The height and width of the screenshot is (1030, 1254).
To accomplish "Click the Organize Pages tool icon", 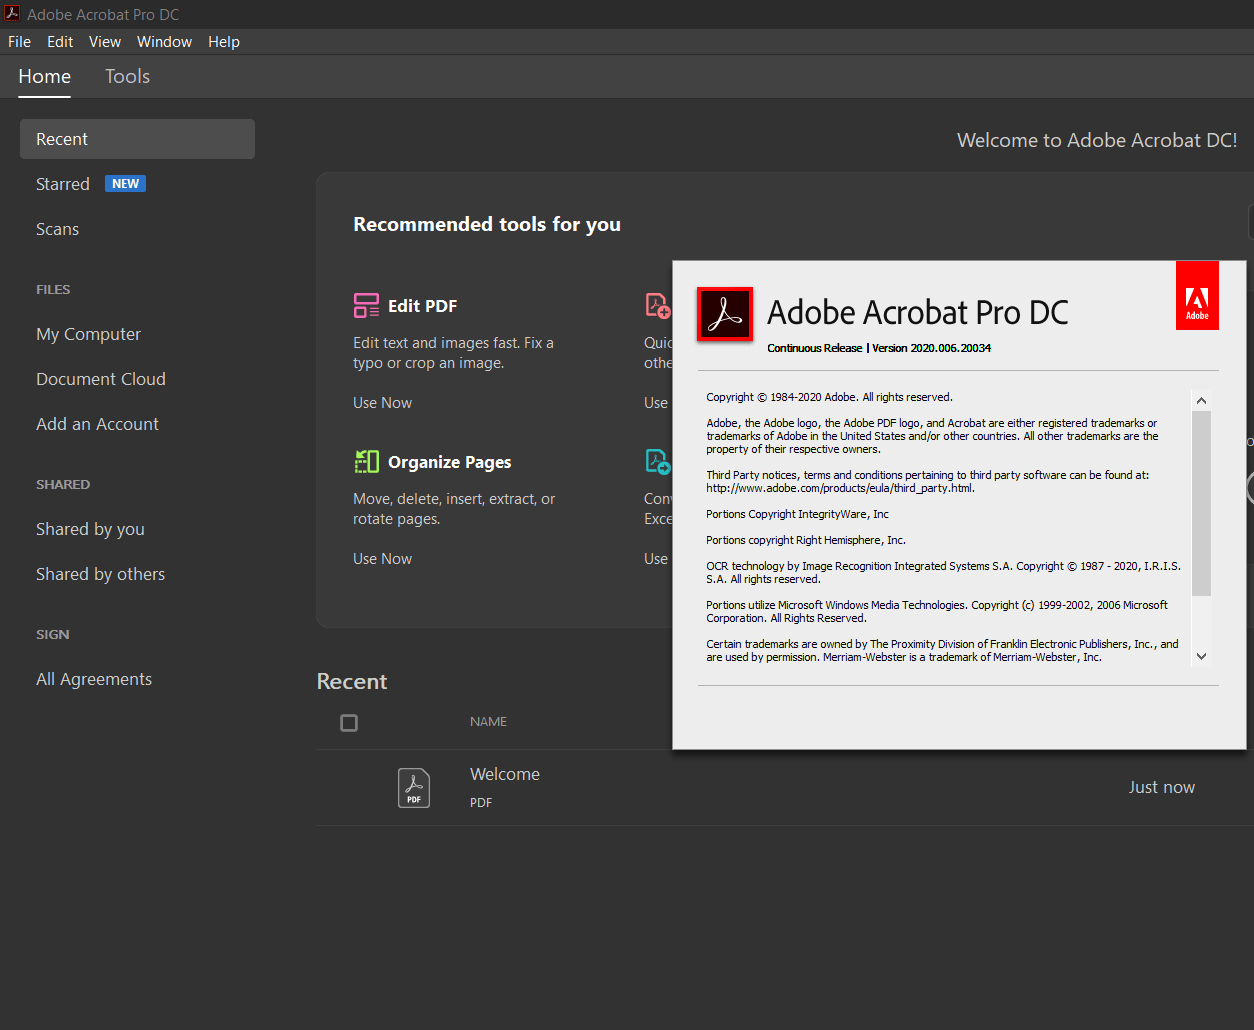I will [x=366, y=461].
